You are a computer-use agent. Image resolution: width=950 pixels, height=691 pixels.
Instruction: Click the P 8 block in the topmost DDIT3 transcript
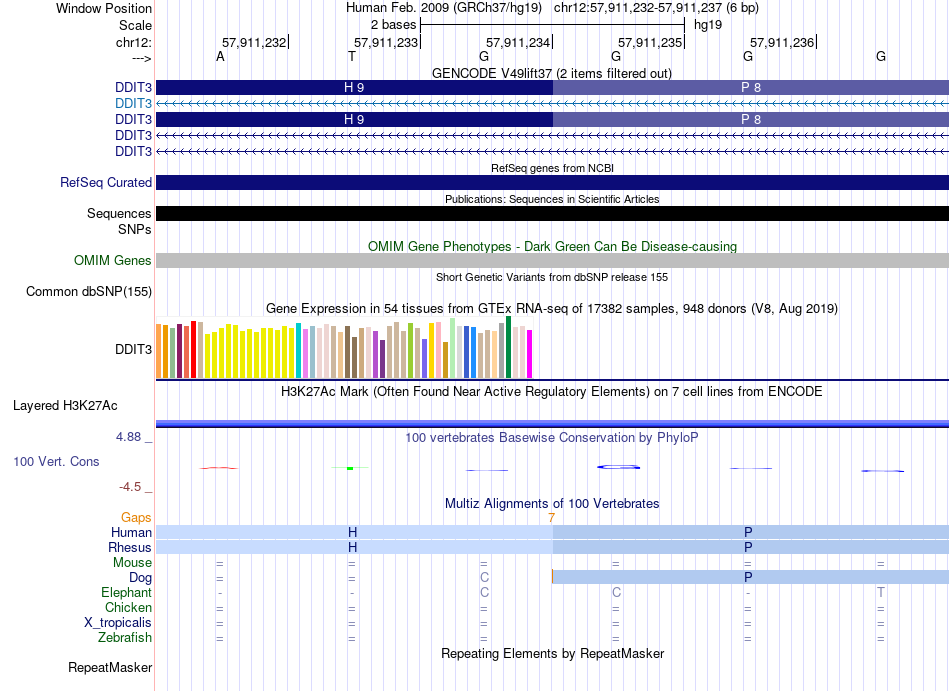click(x=751, y=87)
